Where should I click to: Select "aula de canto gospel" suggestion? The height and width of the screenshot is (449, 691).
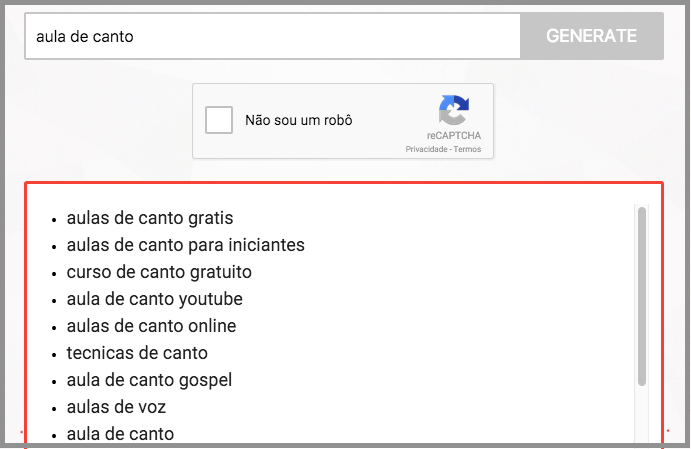click(149, 380)
